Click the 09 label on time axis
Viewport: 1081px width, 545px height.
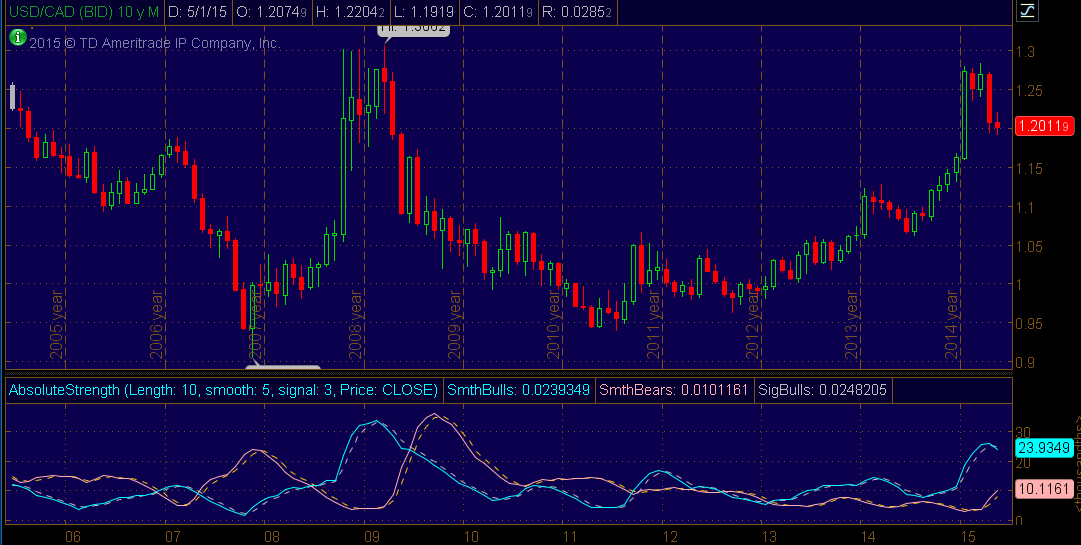click(371, 536)
